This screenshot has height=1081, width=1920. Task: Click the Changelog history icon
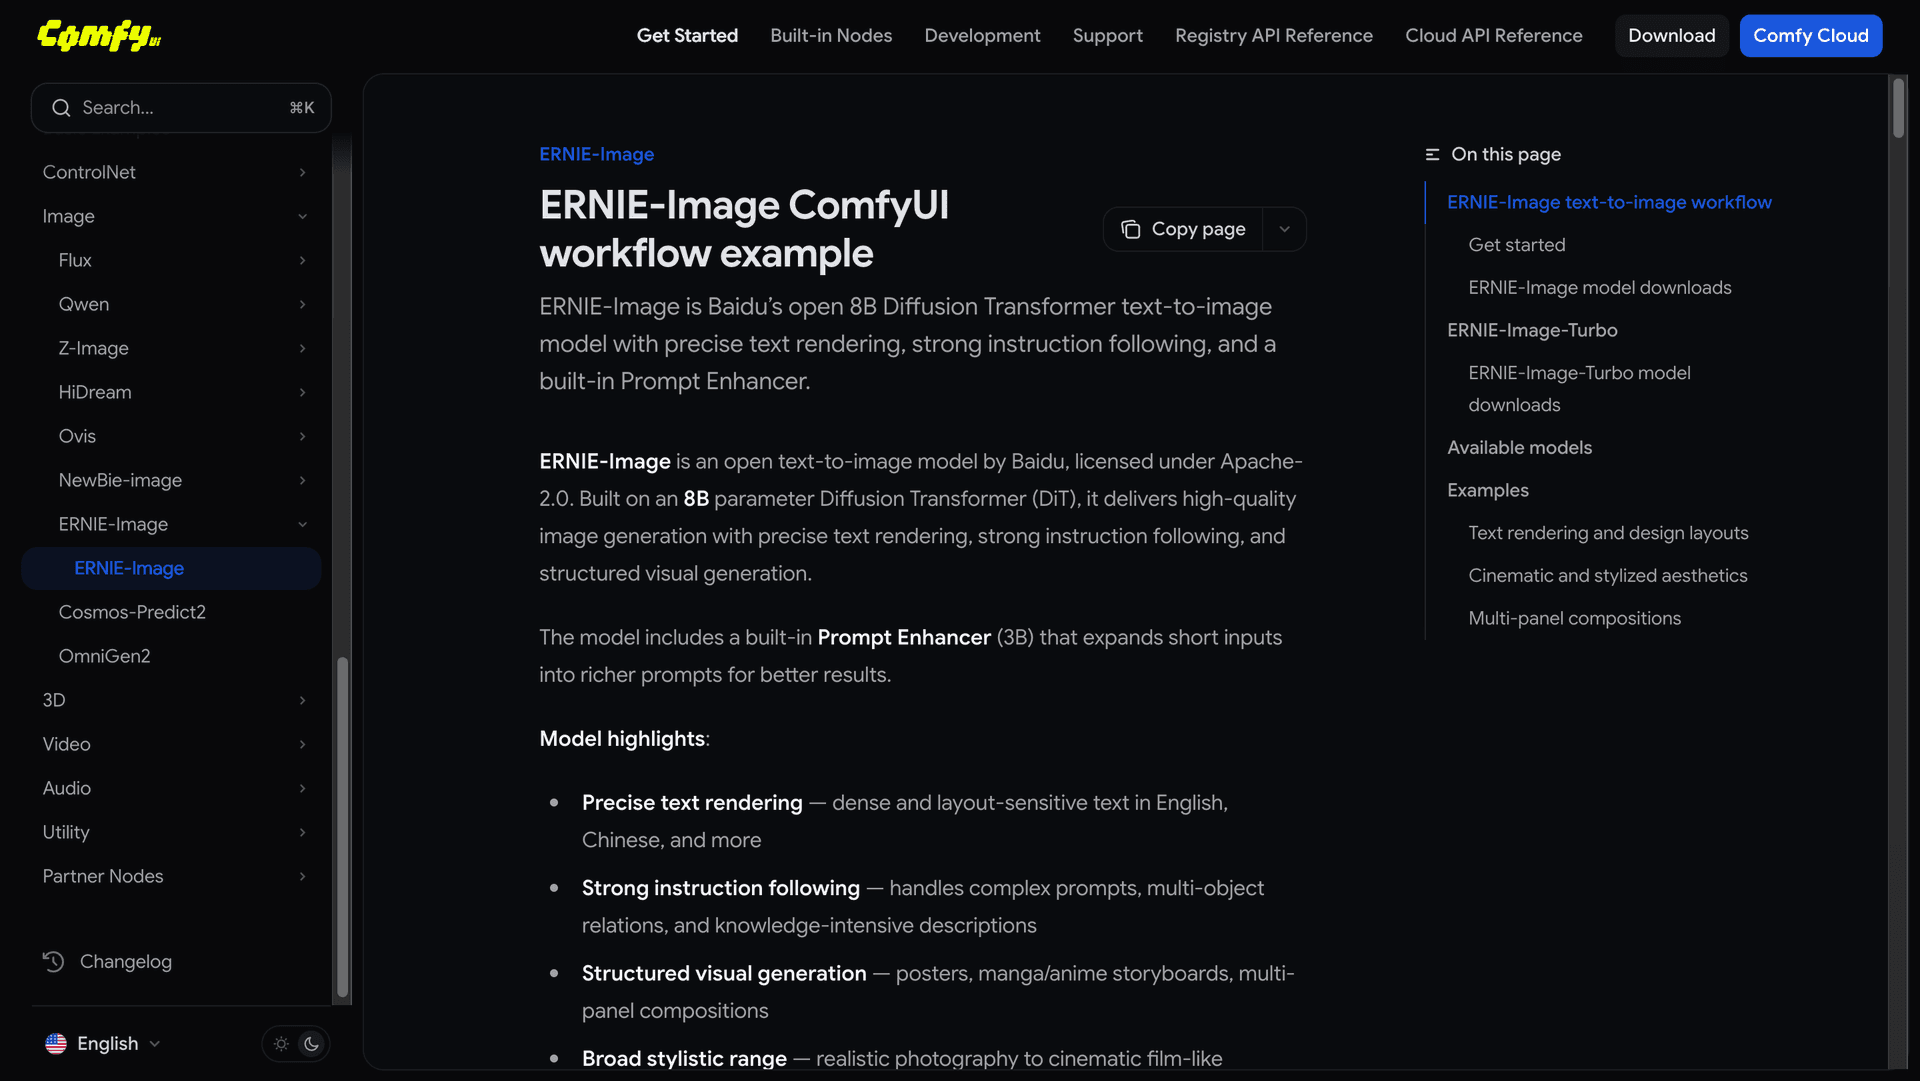coord(53,961)
